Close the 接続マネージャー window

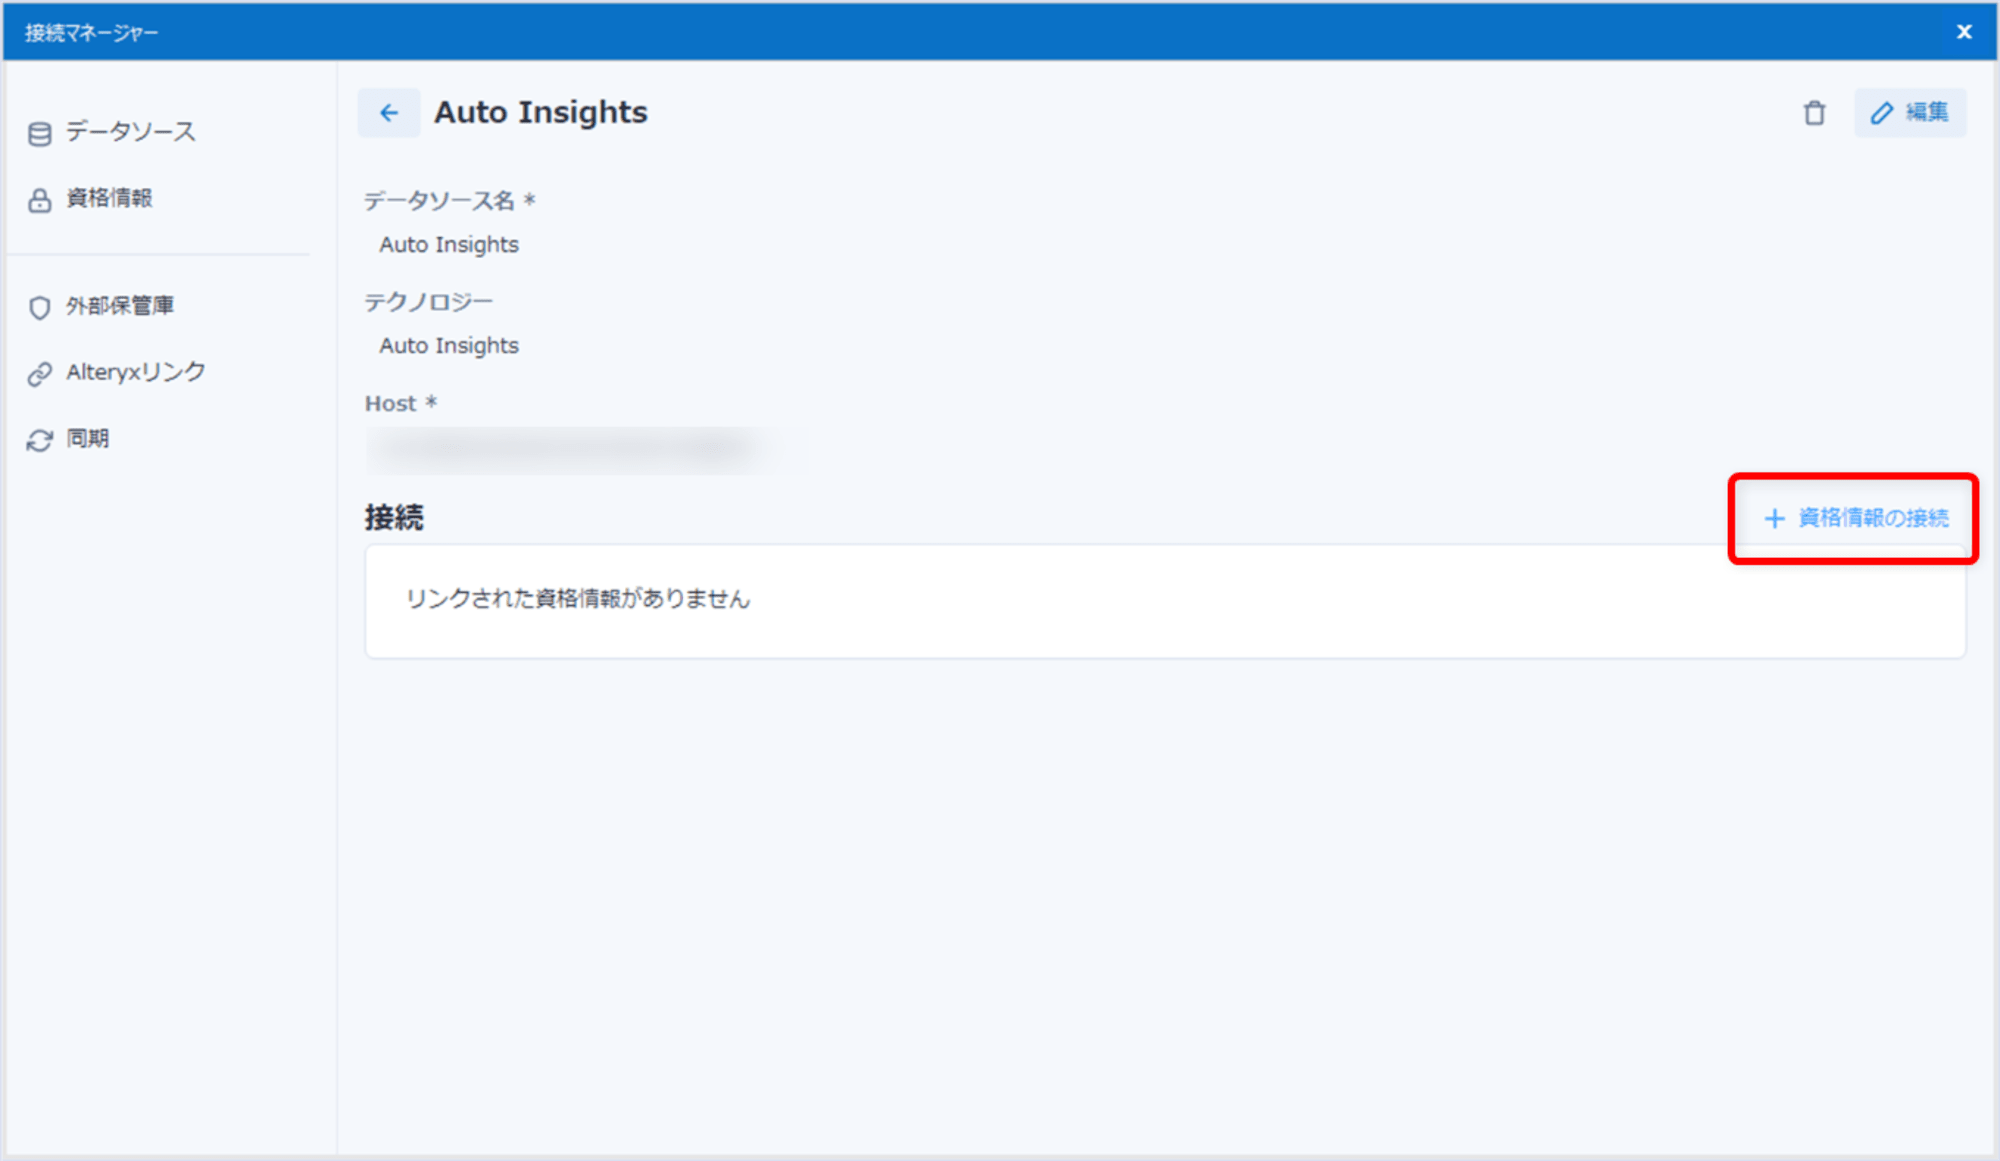coord(1964,32)
